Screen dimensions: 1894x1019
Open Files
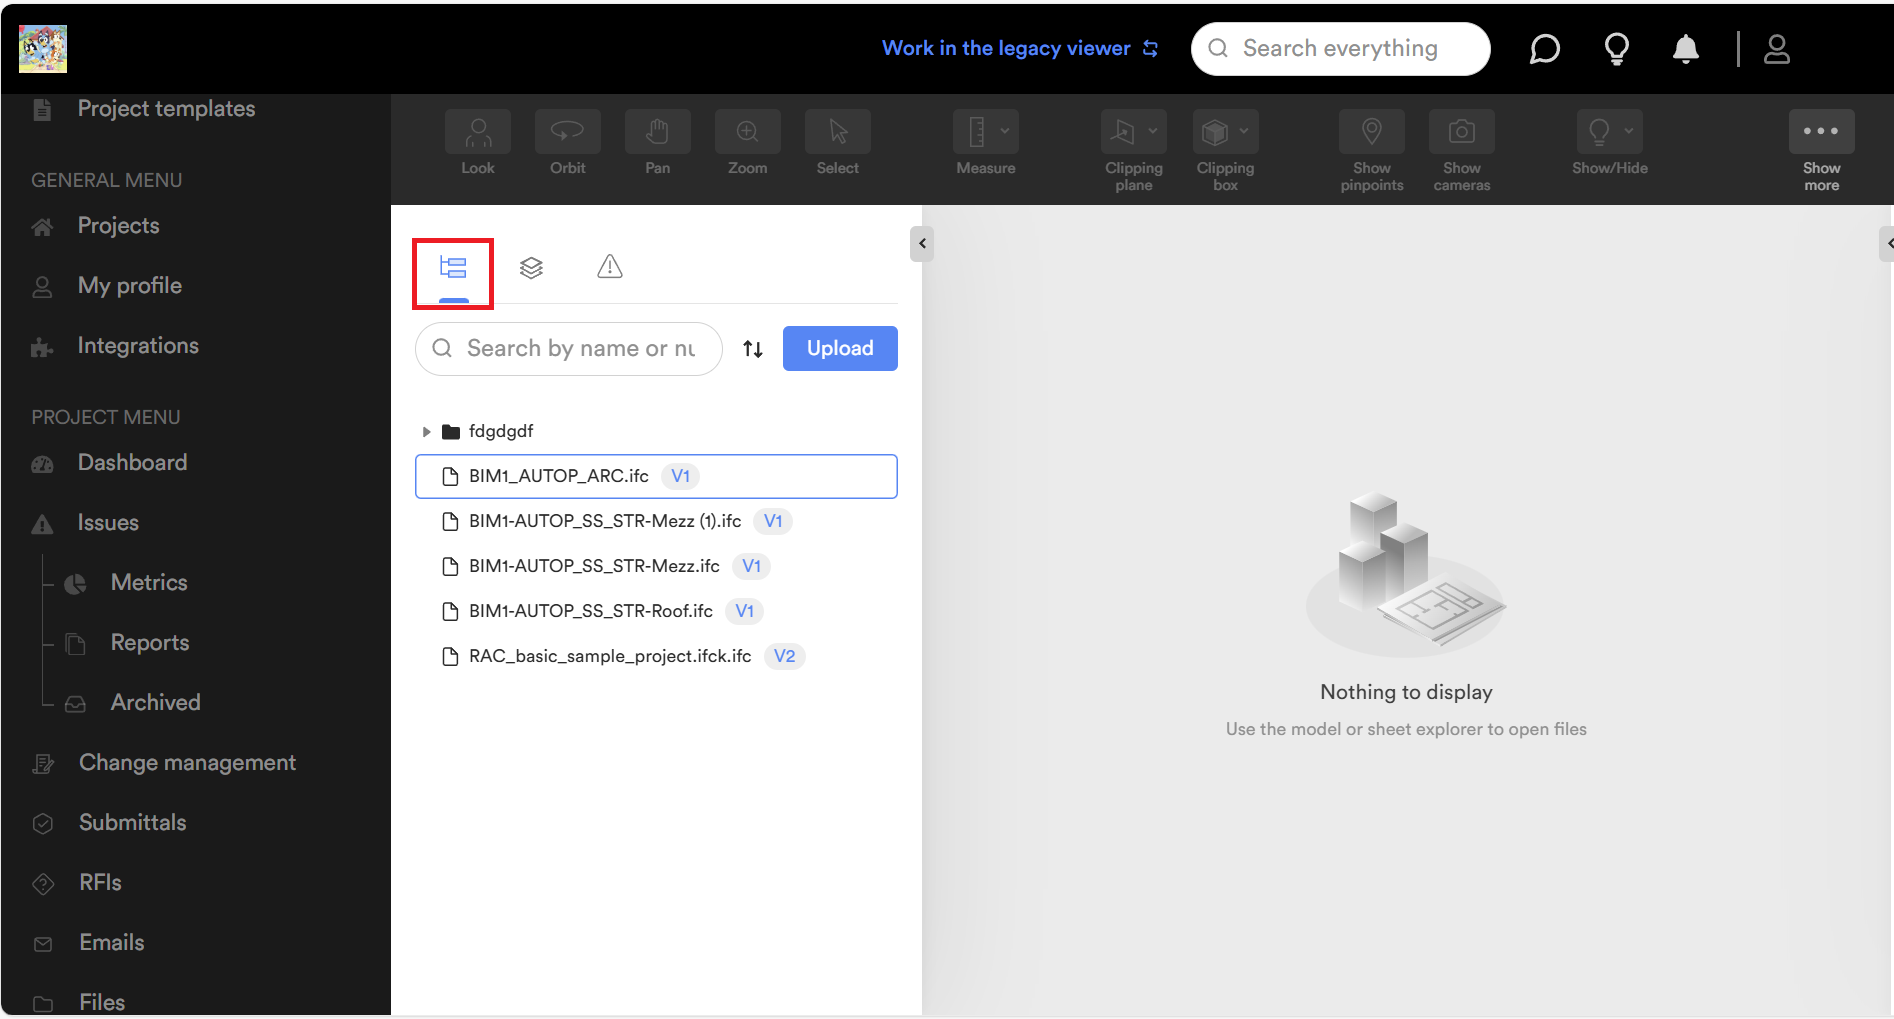point(102,1001)
